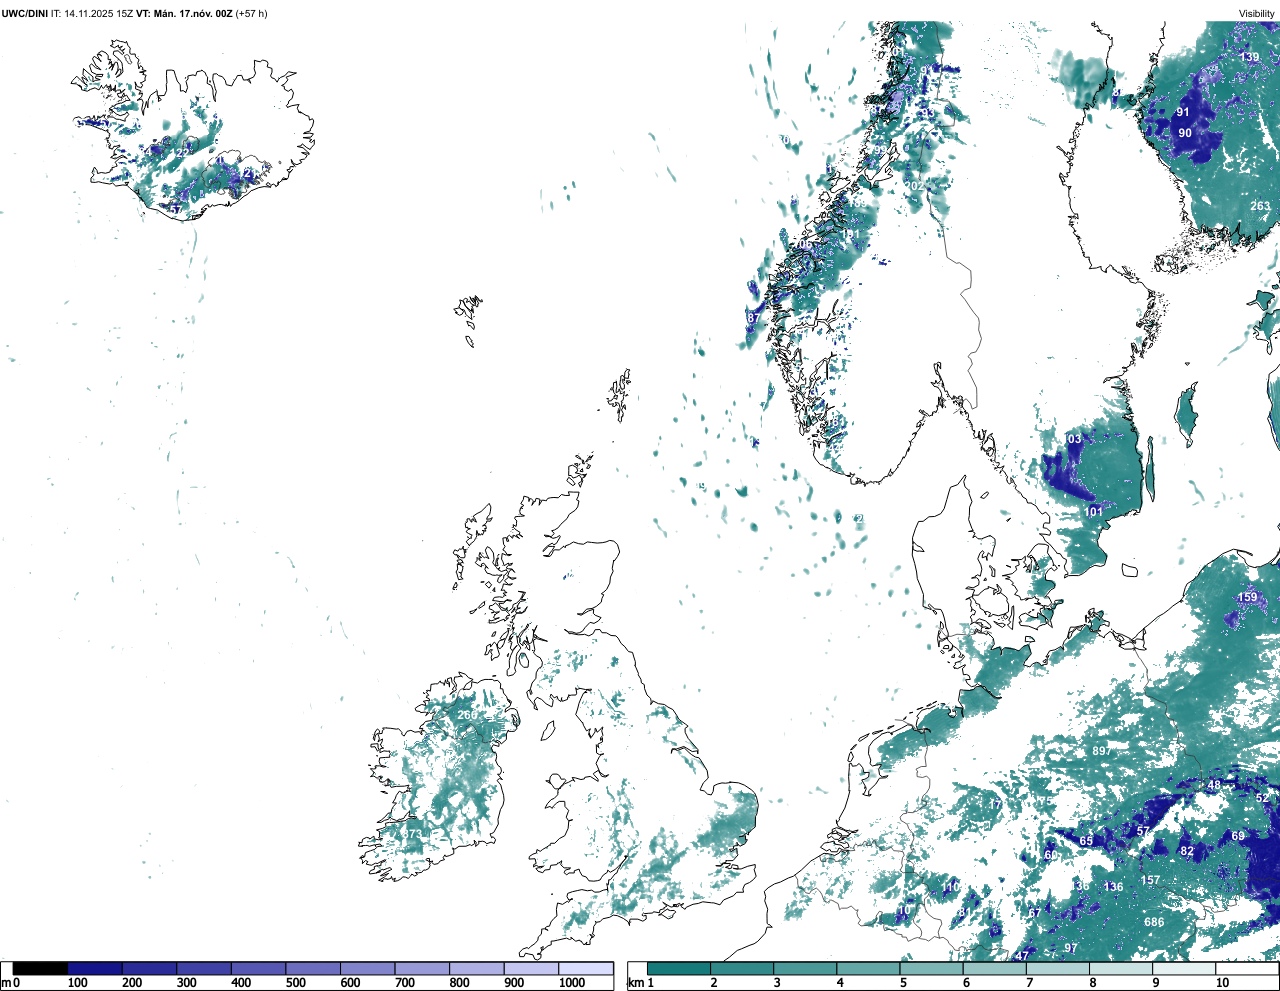
Task: Click the "48" value on the map
Action: 1214,785
